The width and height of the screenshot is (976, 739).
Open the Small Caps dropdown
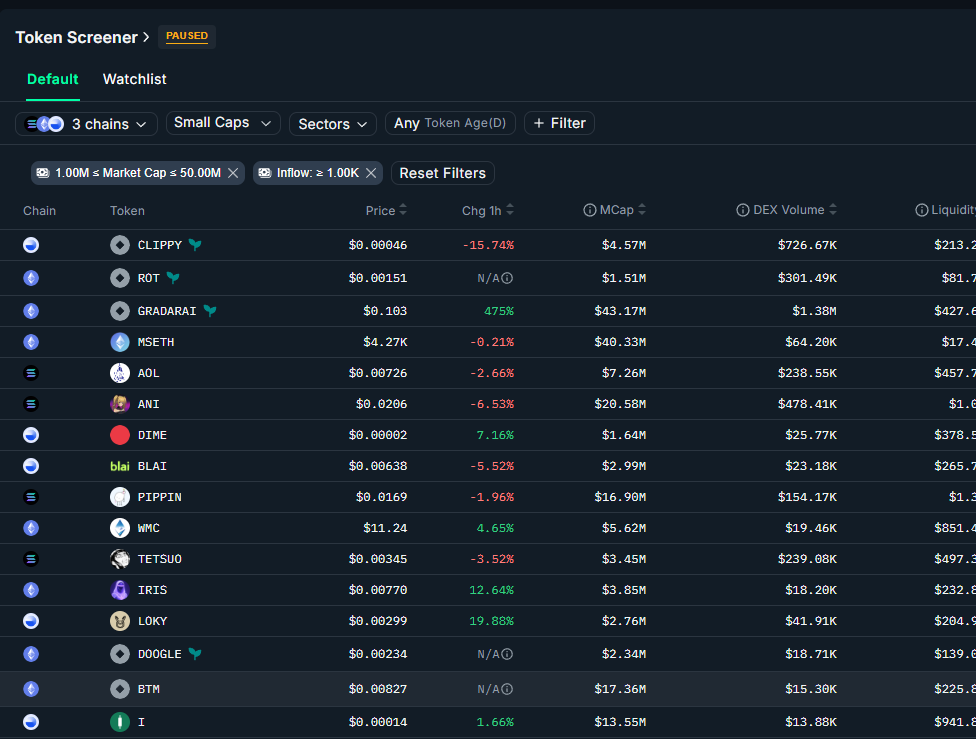(223, 123)
